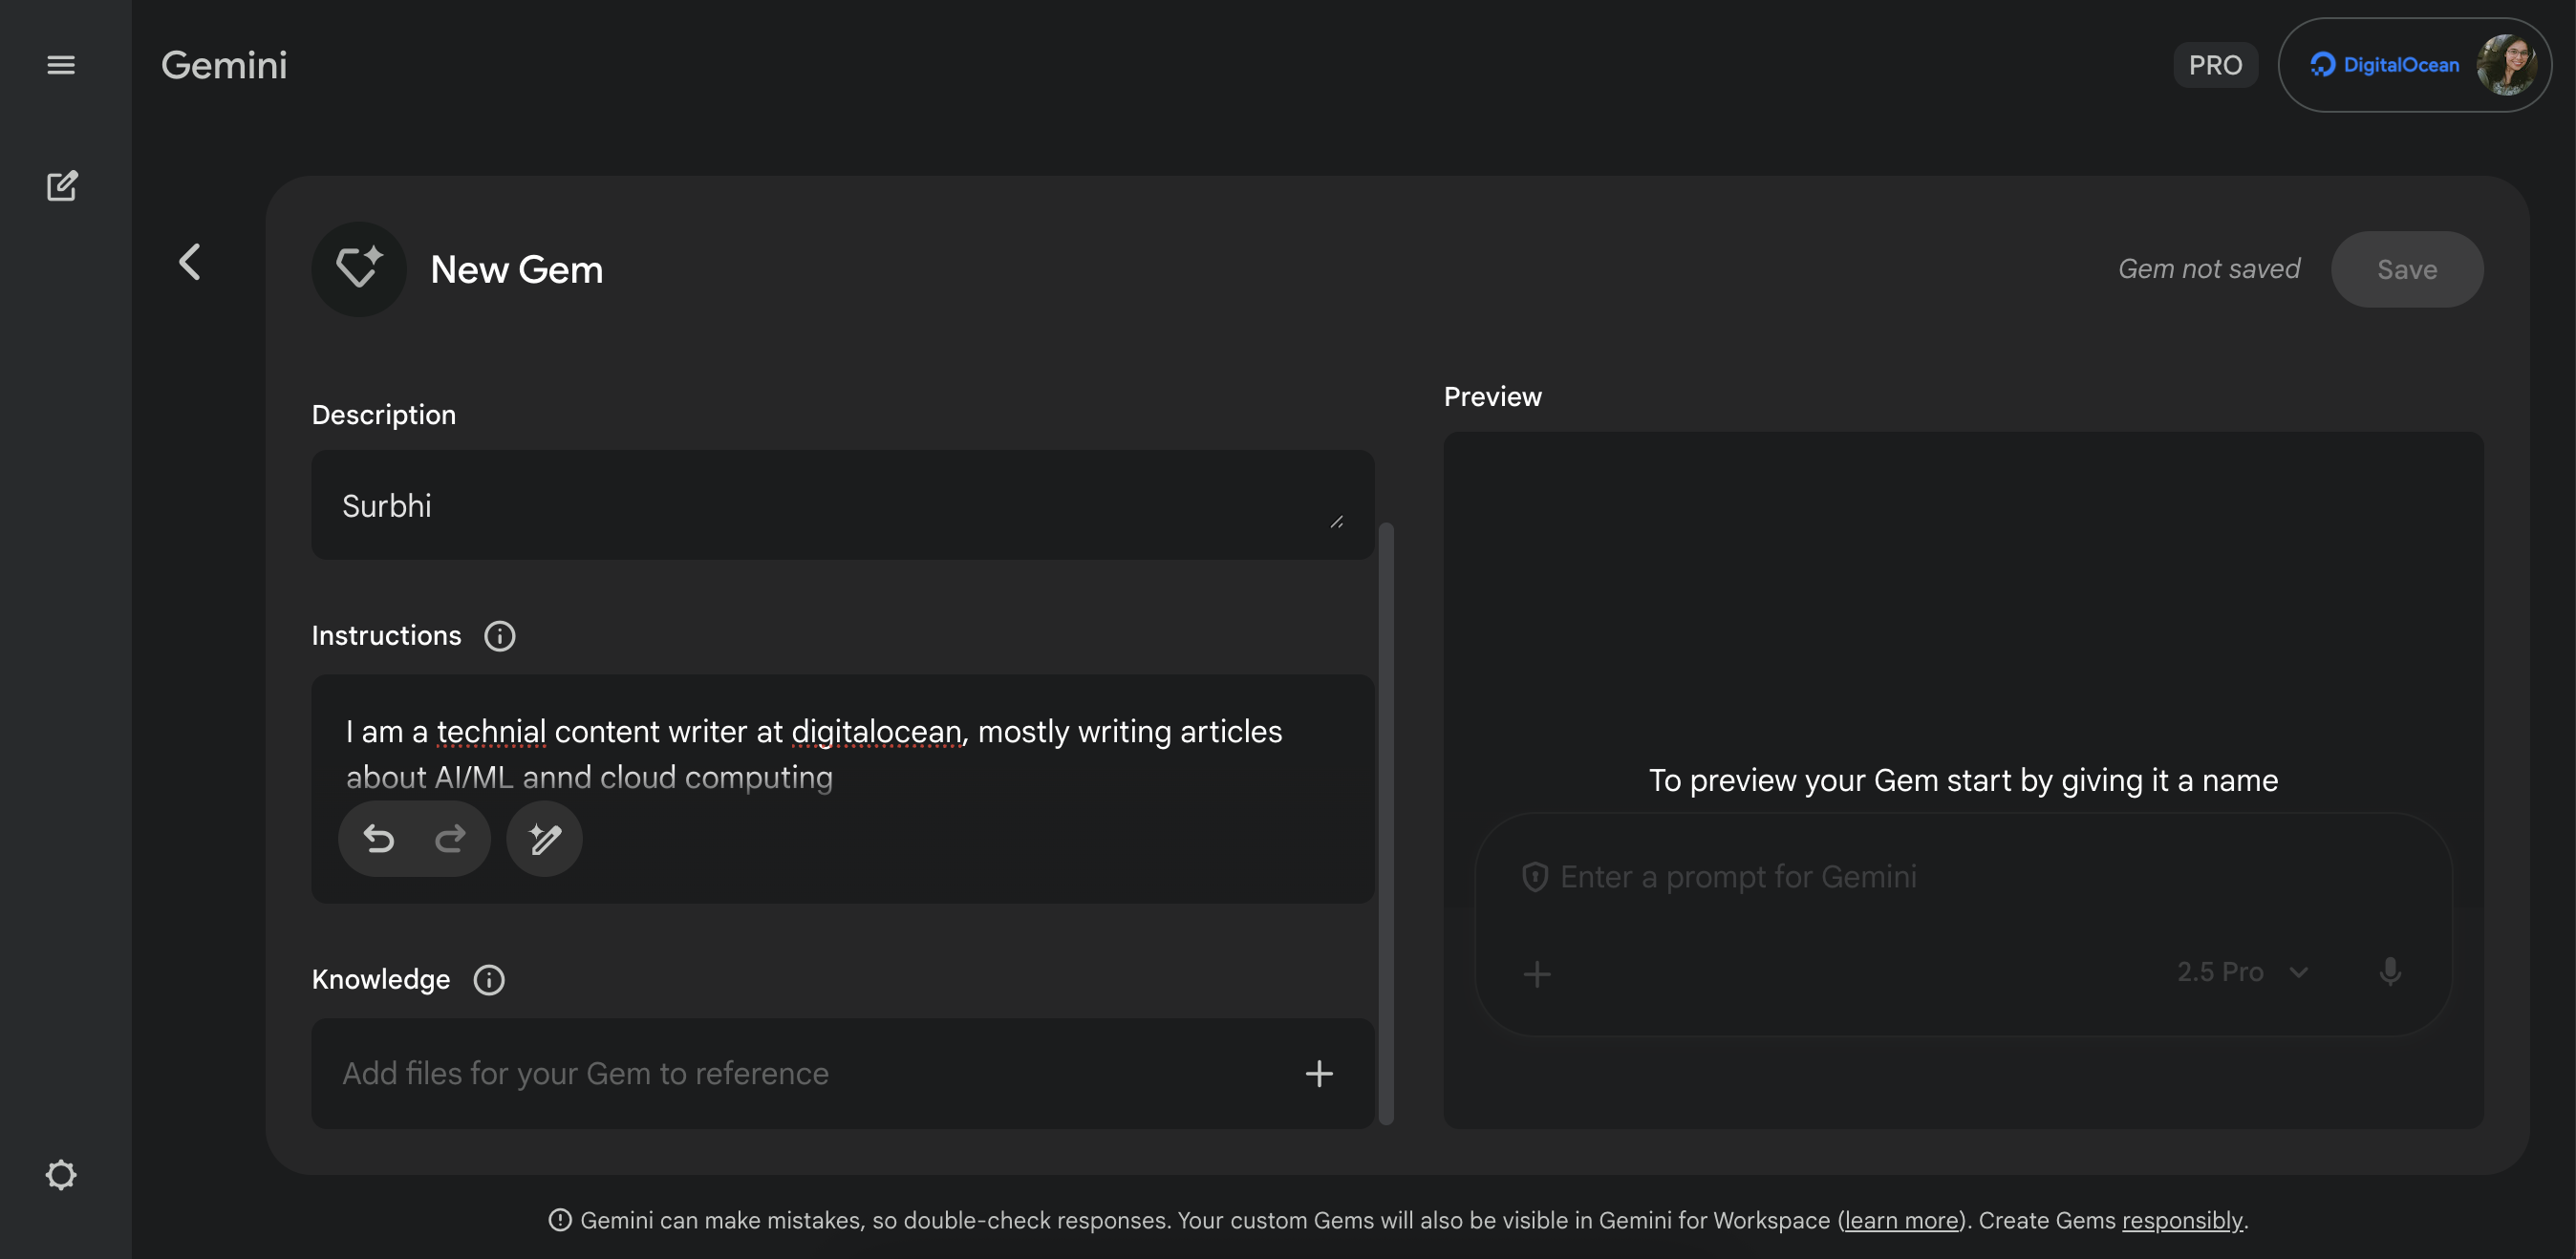
Task: Open the plus attachment icon in preview prompt
Action: [1536, 972]
